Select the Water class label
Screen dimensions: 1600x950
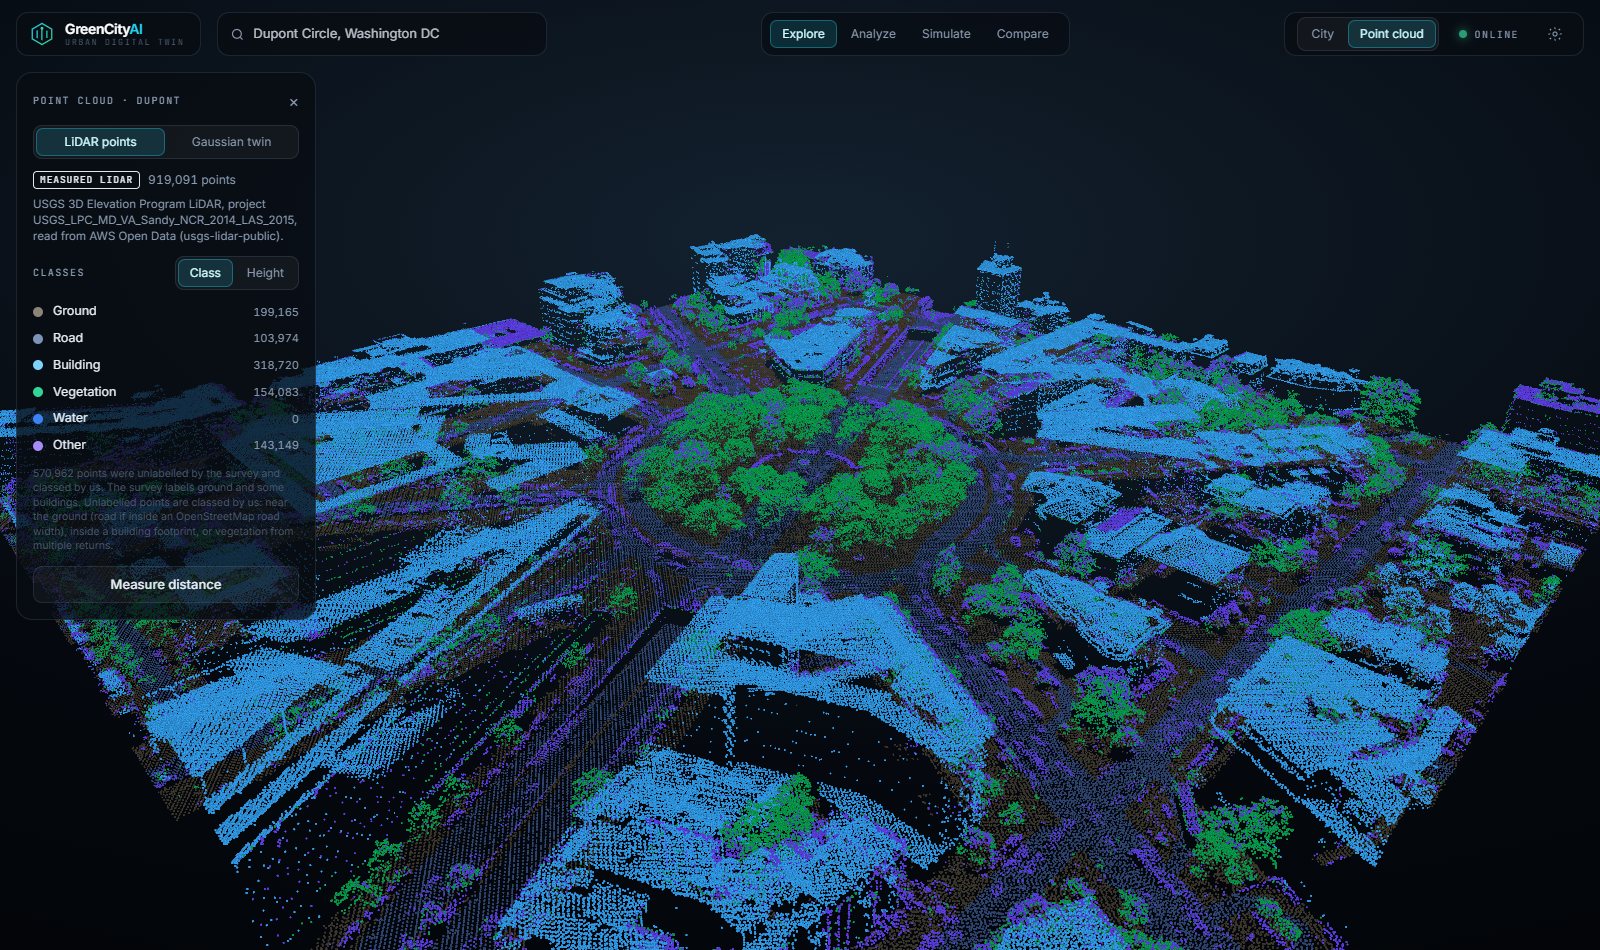pyautogui.click(x=71, y=418)
